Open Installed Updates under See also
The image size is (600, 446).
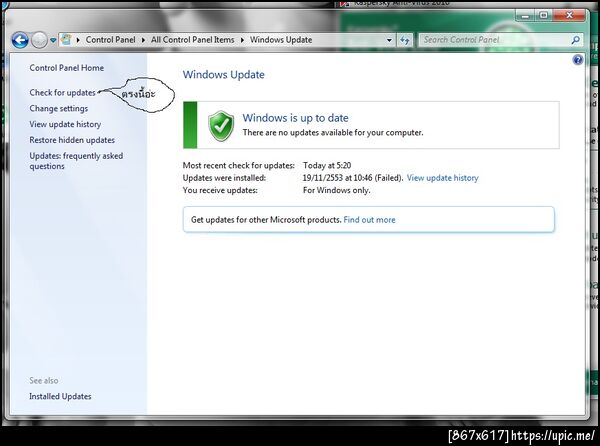[60, 396]
